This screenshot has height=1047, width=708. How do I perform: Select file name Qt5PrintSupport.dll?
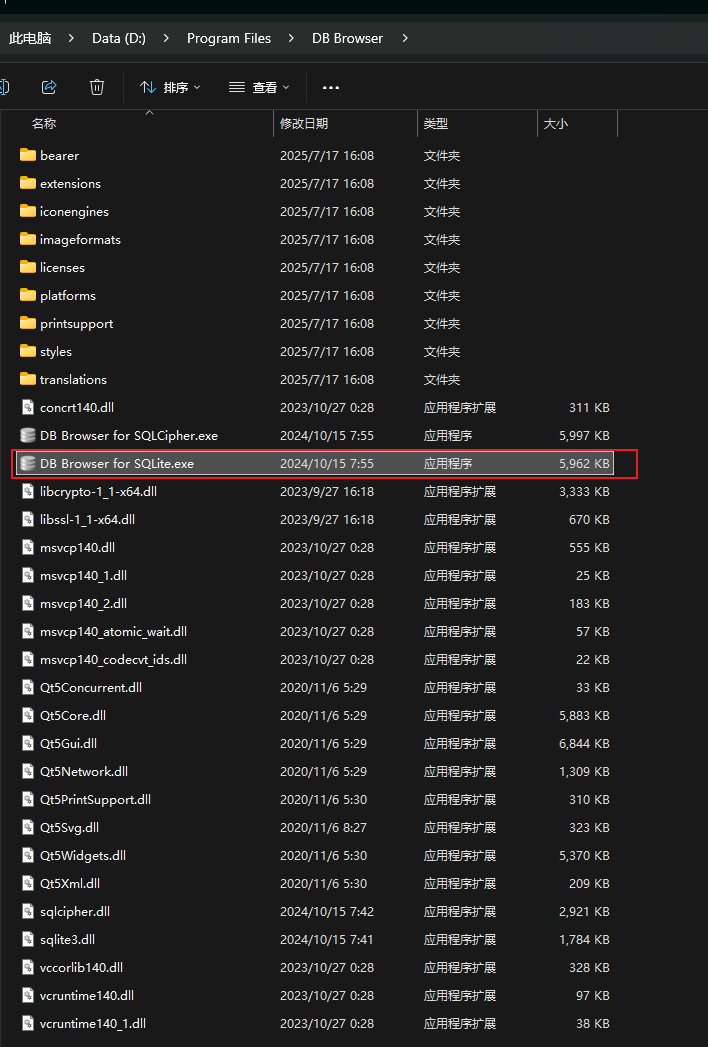point(96,799)
